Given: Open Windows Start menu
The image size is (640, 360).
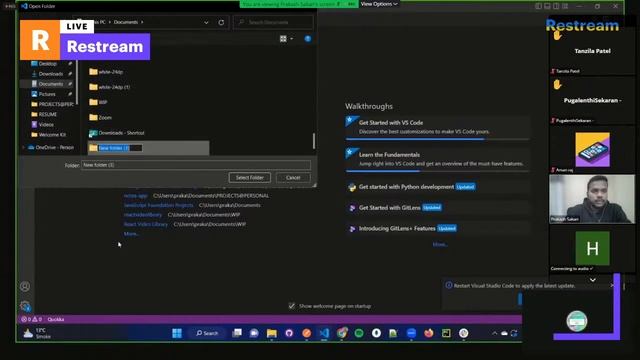Looking at the screenshot, I should [x=177, y=333].
